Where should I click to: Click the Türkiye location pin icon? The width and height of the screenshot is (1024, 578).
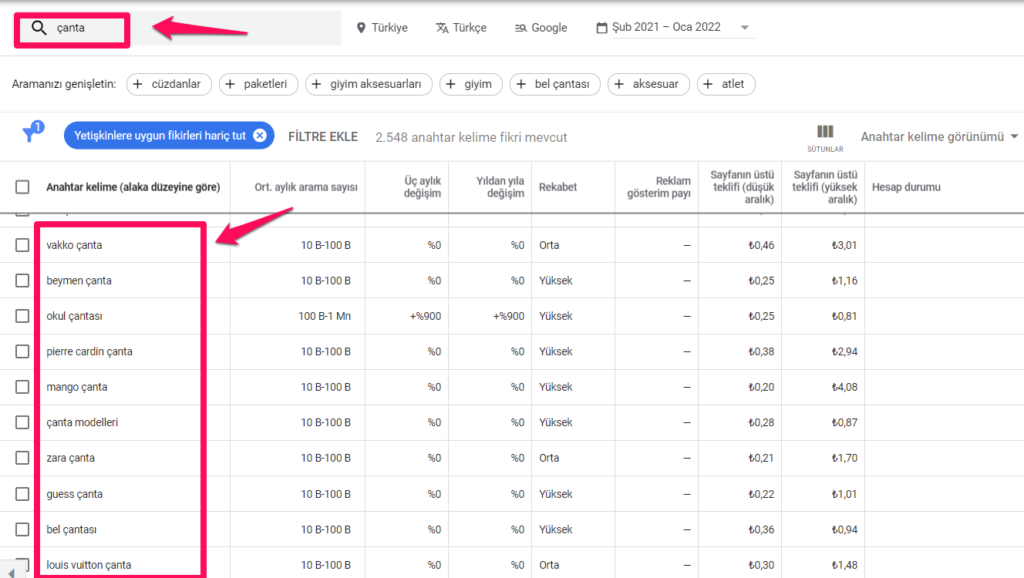coord(361,28)
